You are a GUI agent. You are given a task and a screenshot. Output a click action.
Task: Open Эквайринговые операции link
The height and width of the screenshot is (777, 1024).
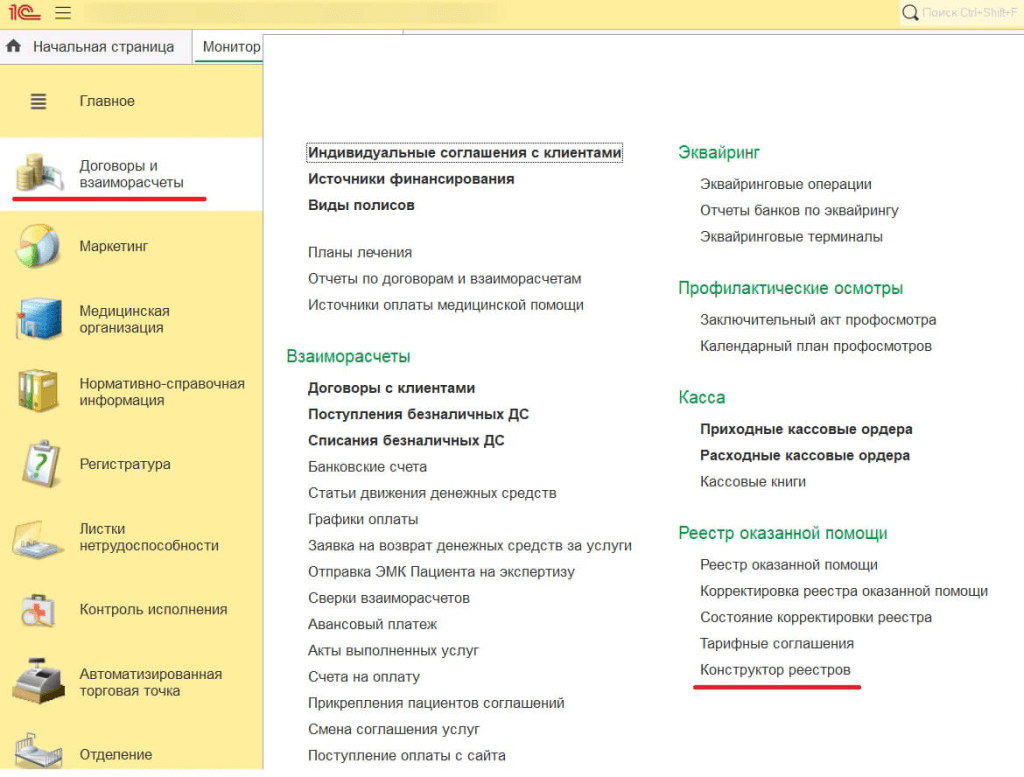[785, 184]
